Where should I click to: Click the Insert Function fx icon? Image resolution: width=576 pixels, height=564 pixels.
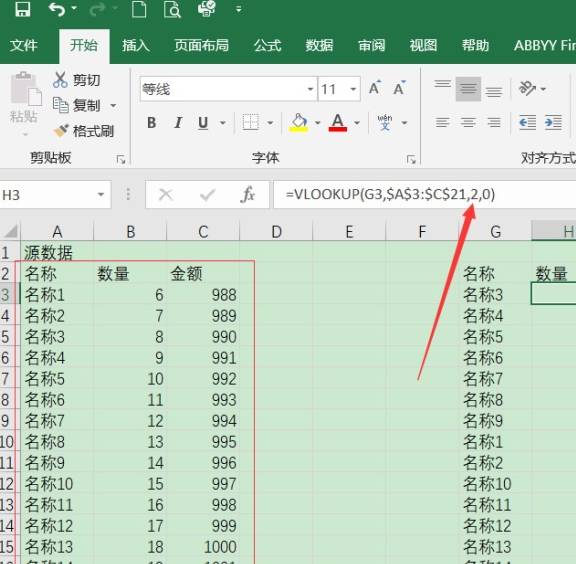tap(248, 194)
